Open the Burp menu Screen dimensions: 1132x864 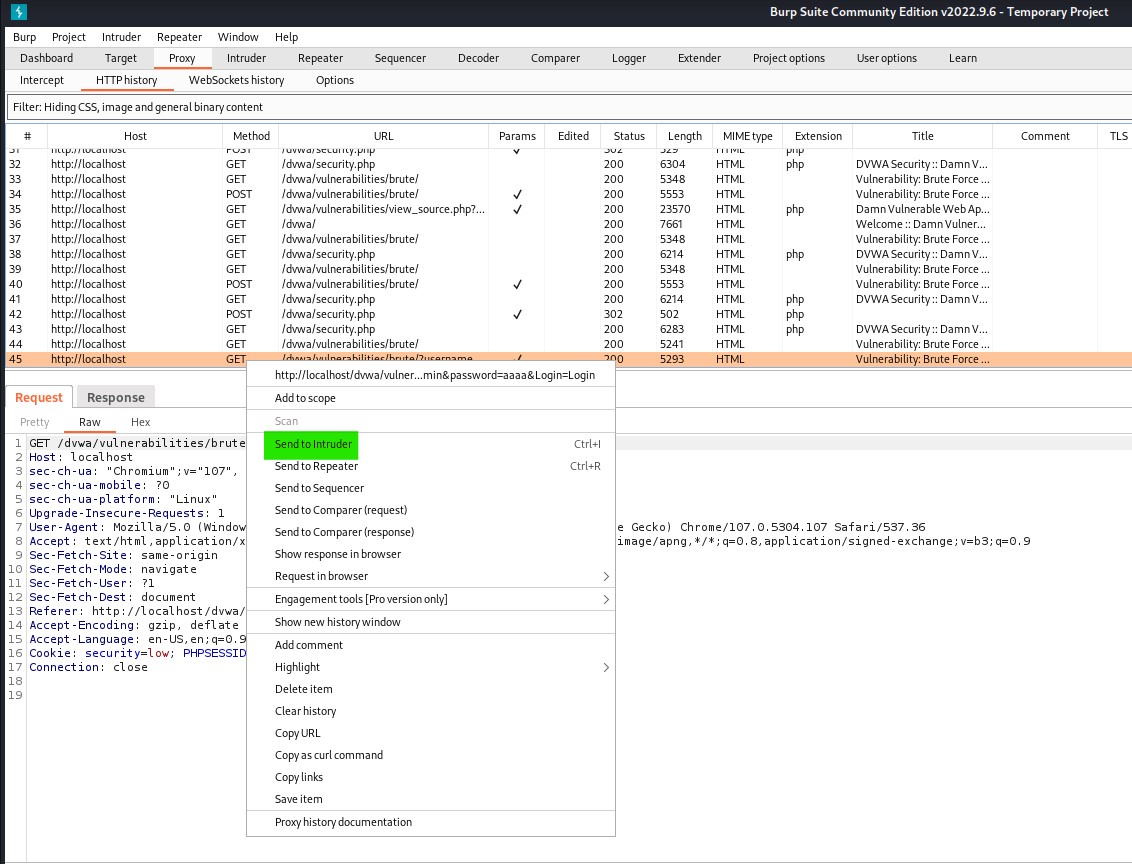pyautogui.click(x=25, y=37)
